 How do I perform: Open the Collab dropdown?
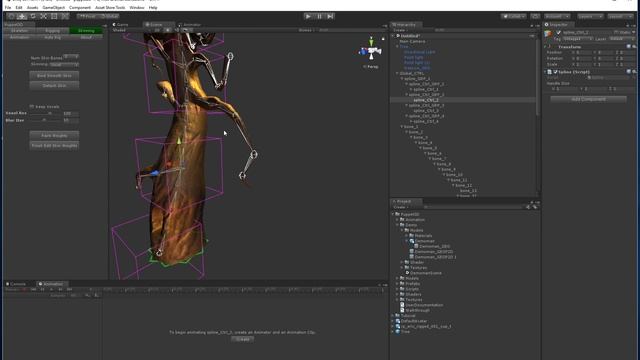[x=514, y=16]
